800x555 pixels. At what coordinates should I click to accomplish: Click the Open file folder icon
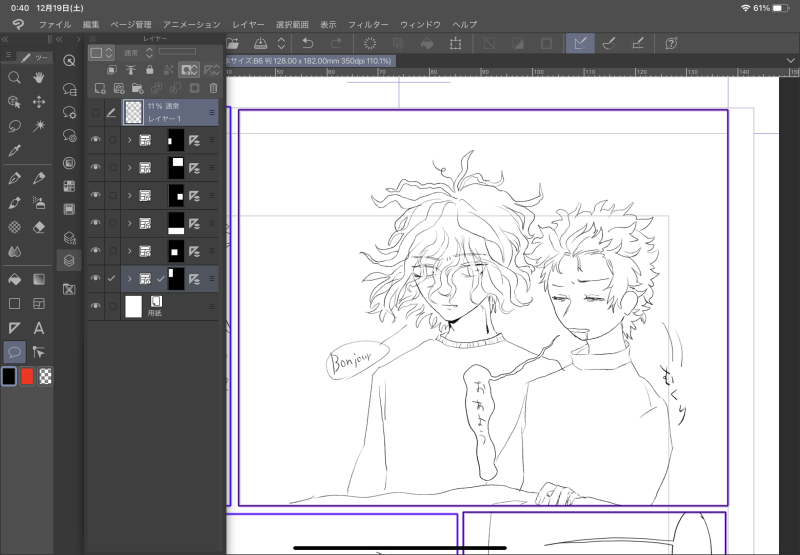(233, 43)
